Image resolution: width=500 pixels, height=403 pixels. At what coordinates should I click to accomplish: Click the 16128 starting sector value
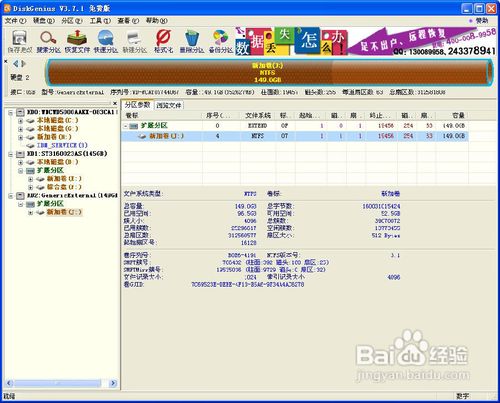coord(249,243)
